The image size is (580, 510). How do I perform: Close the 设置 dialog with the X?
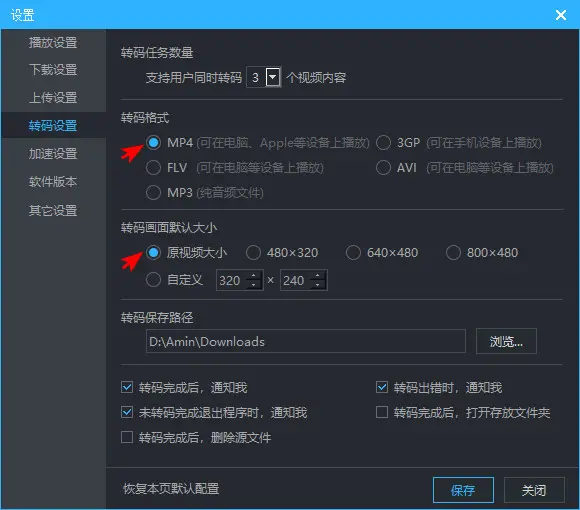[561, 15]
